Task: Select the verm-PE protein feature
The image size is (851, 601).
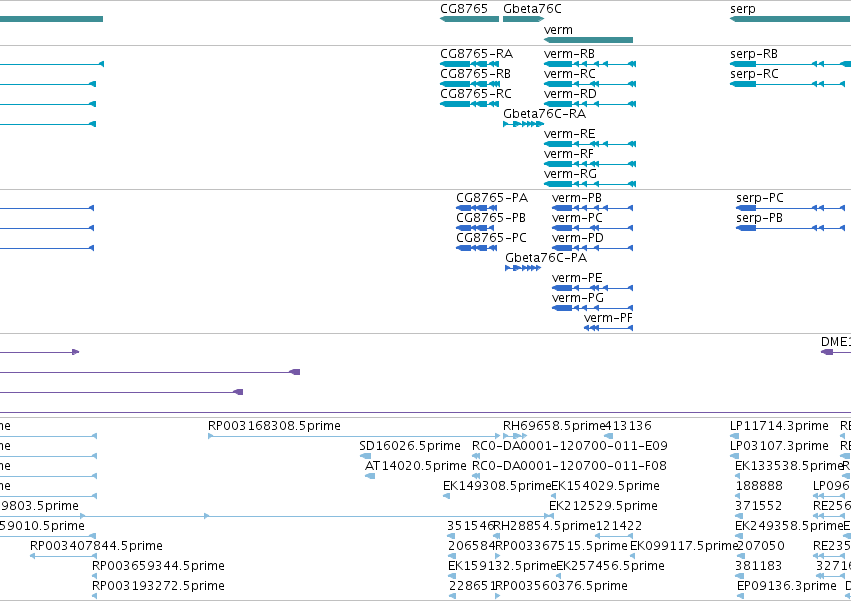Action: pos(593,288)
